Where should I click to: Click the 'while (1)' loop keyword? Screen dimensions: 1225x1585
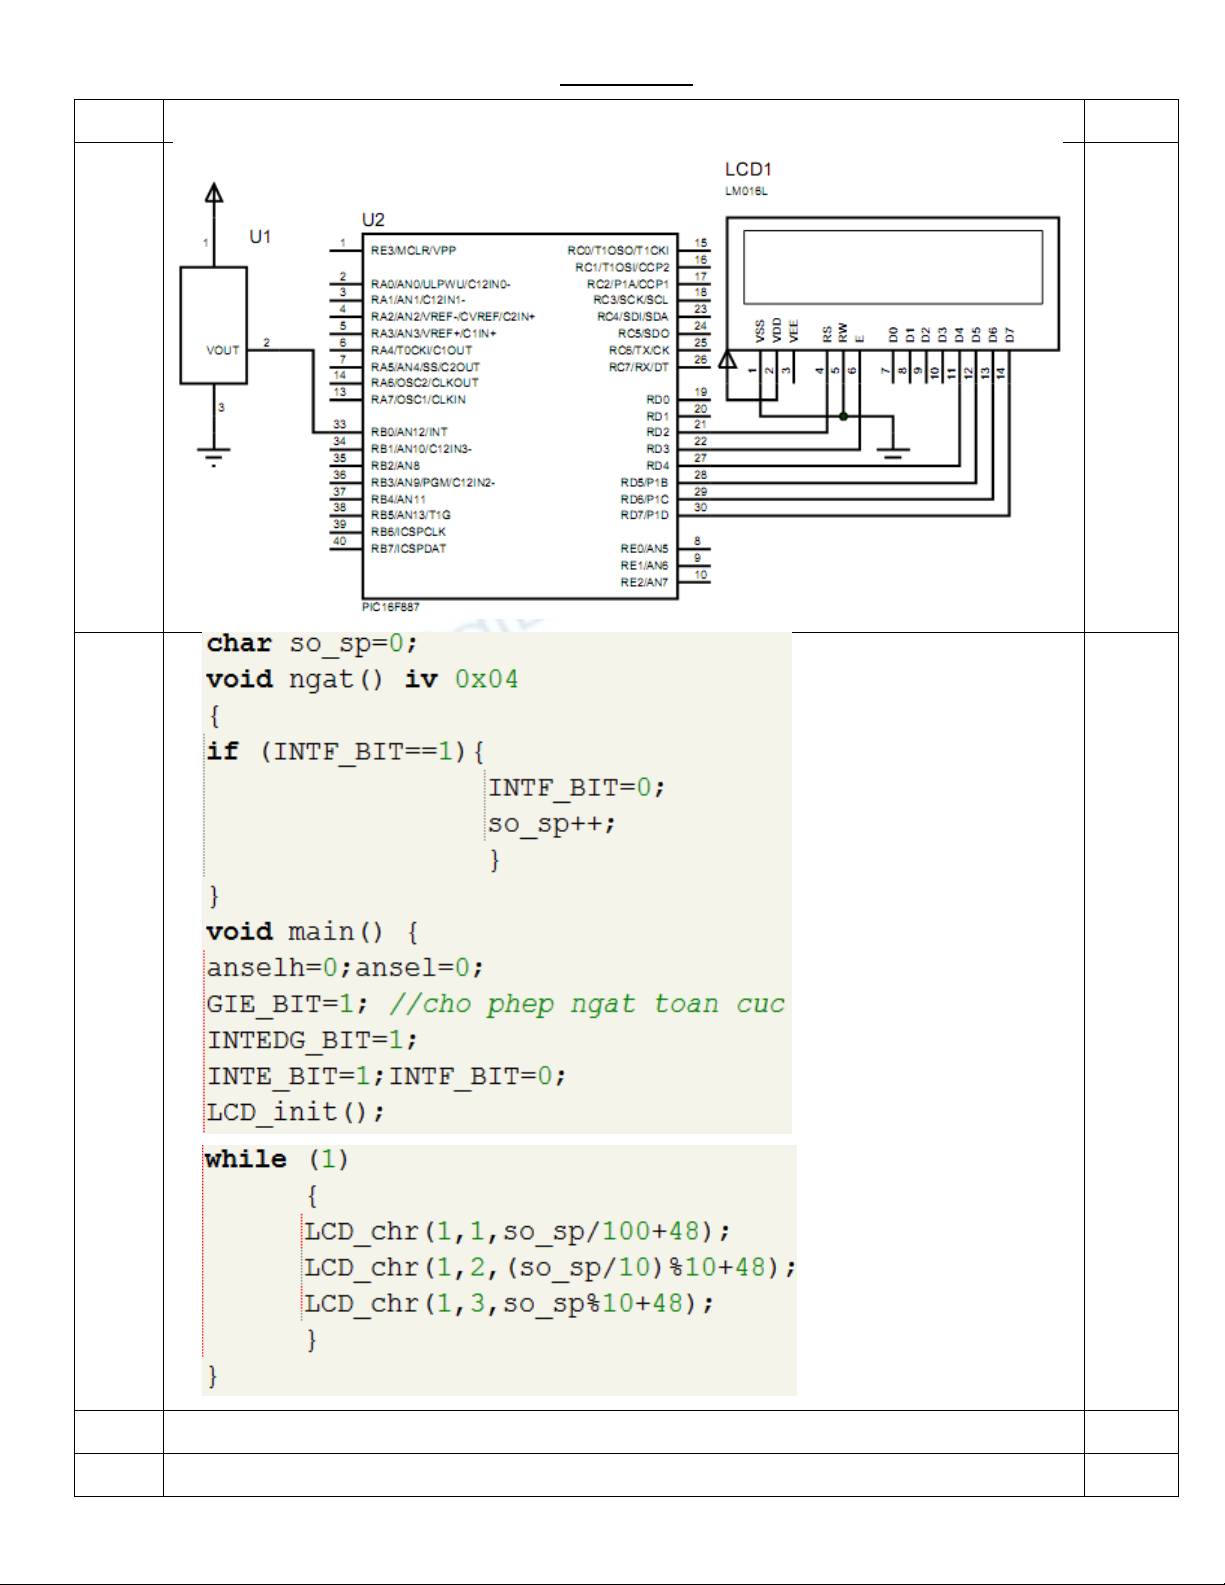coord(246,1159)
